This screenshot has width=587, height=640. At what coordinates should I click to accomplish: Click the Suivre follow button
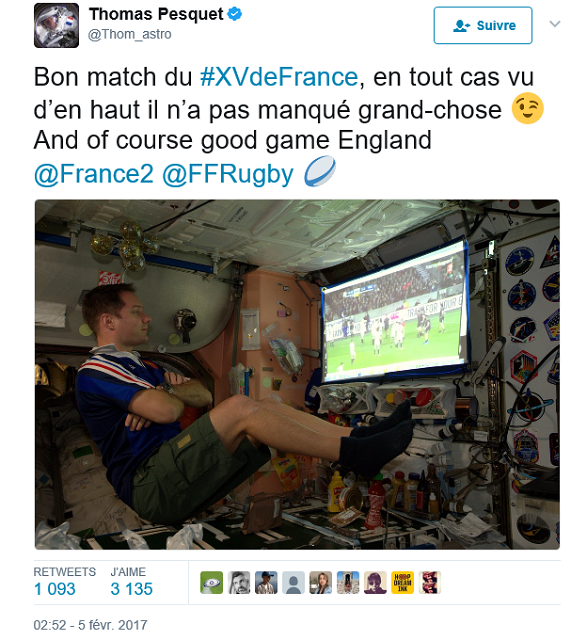click(x=483, y=25)
